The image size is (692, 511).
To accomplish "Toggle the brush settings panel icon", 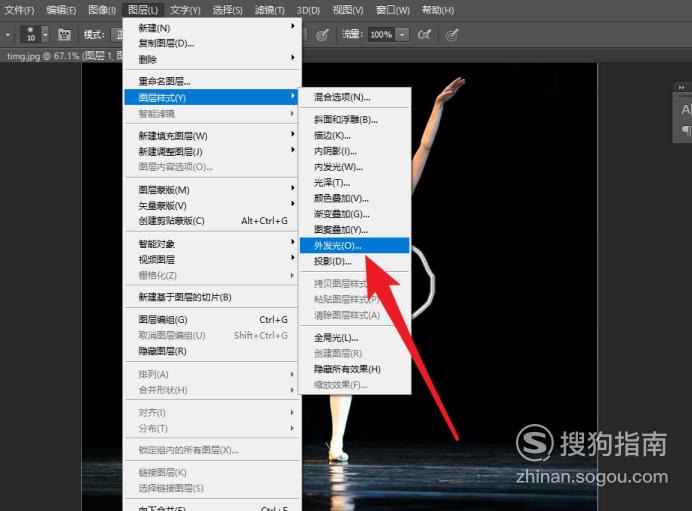I will click(x=64, y=34).
